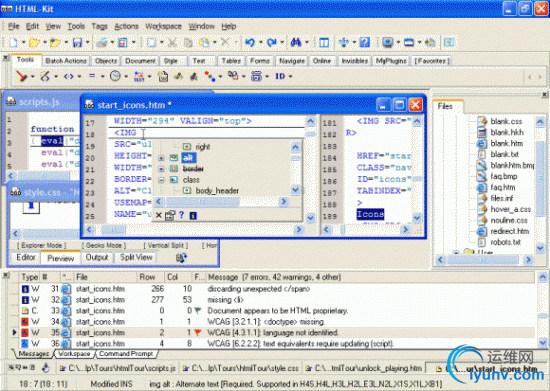The image size is (550, 391).
Task: Click the Cut scissors icon
Action: click(172, 43)
